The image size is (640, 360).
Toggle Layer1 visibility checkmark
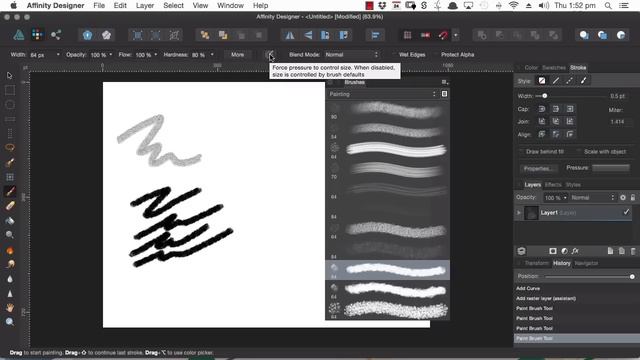click(626, 212)
